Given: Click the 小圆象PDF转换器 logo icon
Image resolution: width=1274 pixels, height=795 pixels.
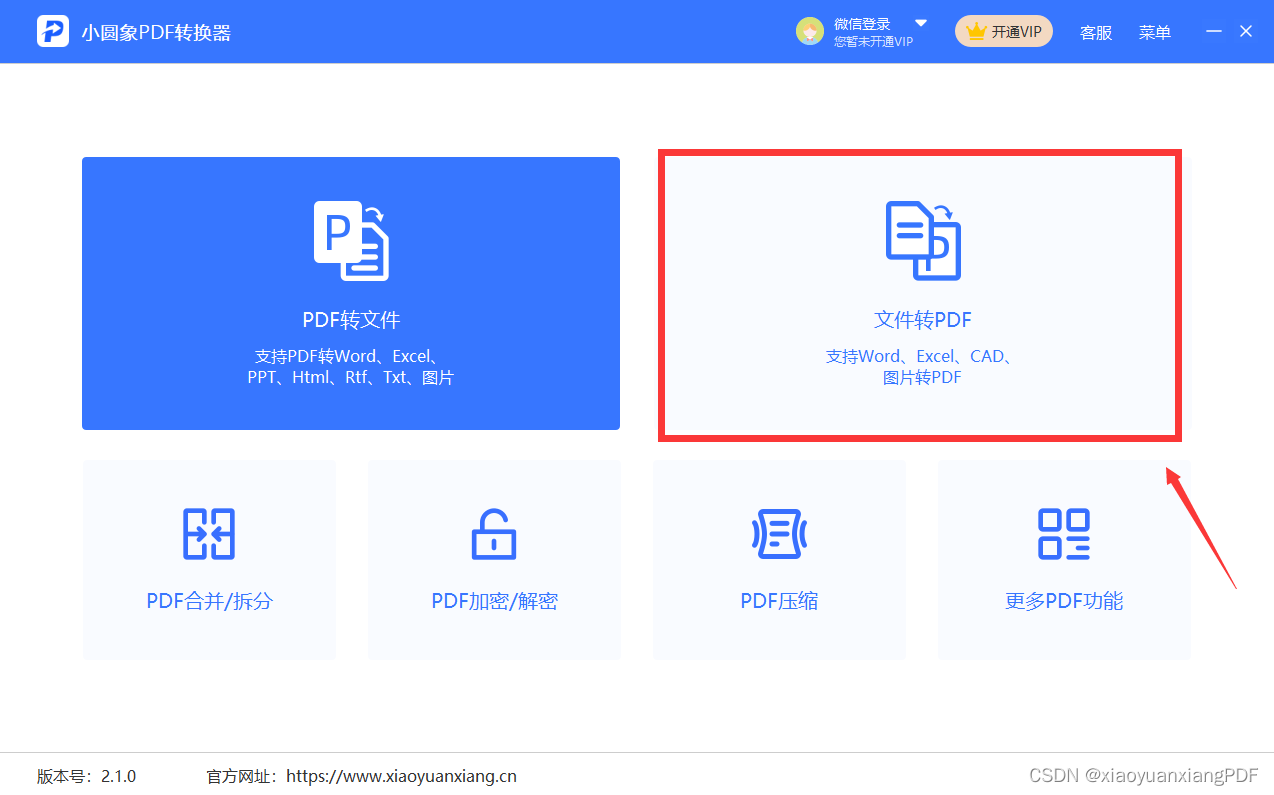Looking at the screenshot, I should (52, 31).
